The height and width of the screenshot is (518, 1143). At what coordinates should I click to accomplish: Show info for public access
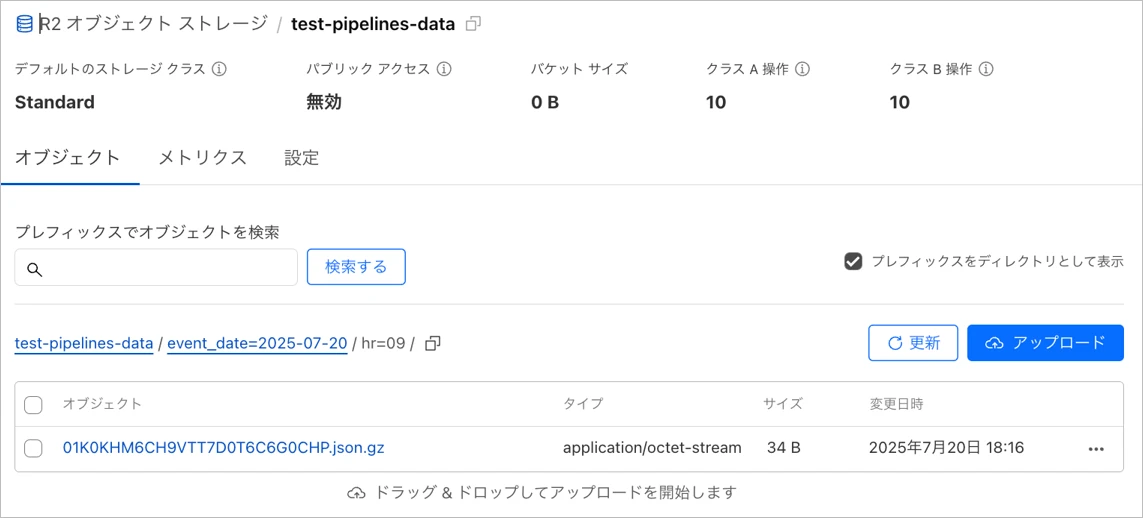coord(444,69)
